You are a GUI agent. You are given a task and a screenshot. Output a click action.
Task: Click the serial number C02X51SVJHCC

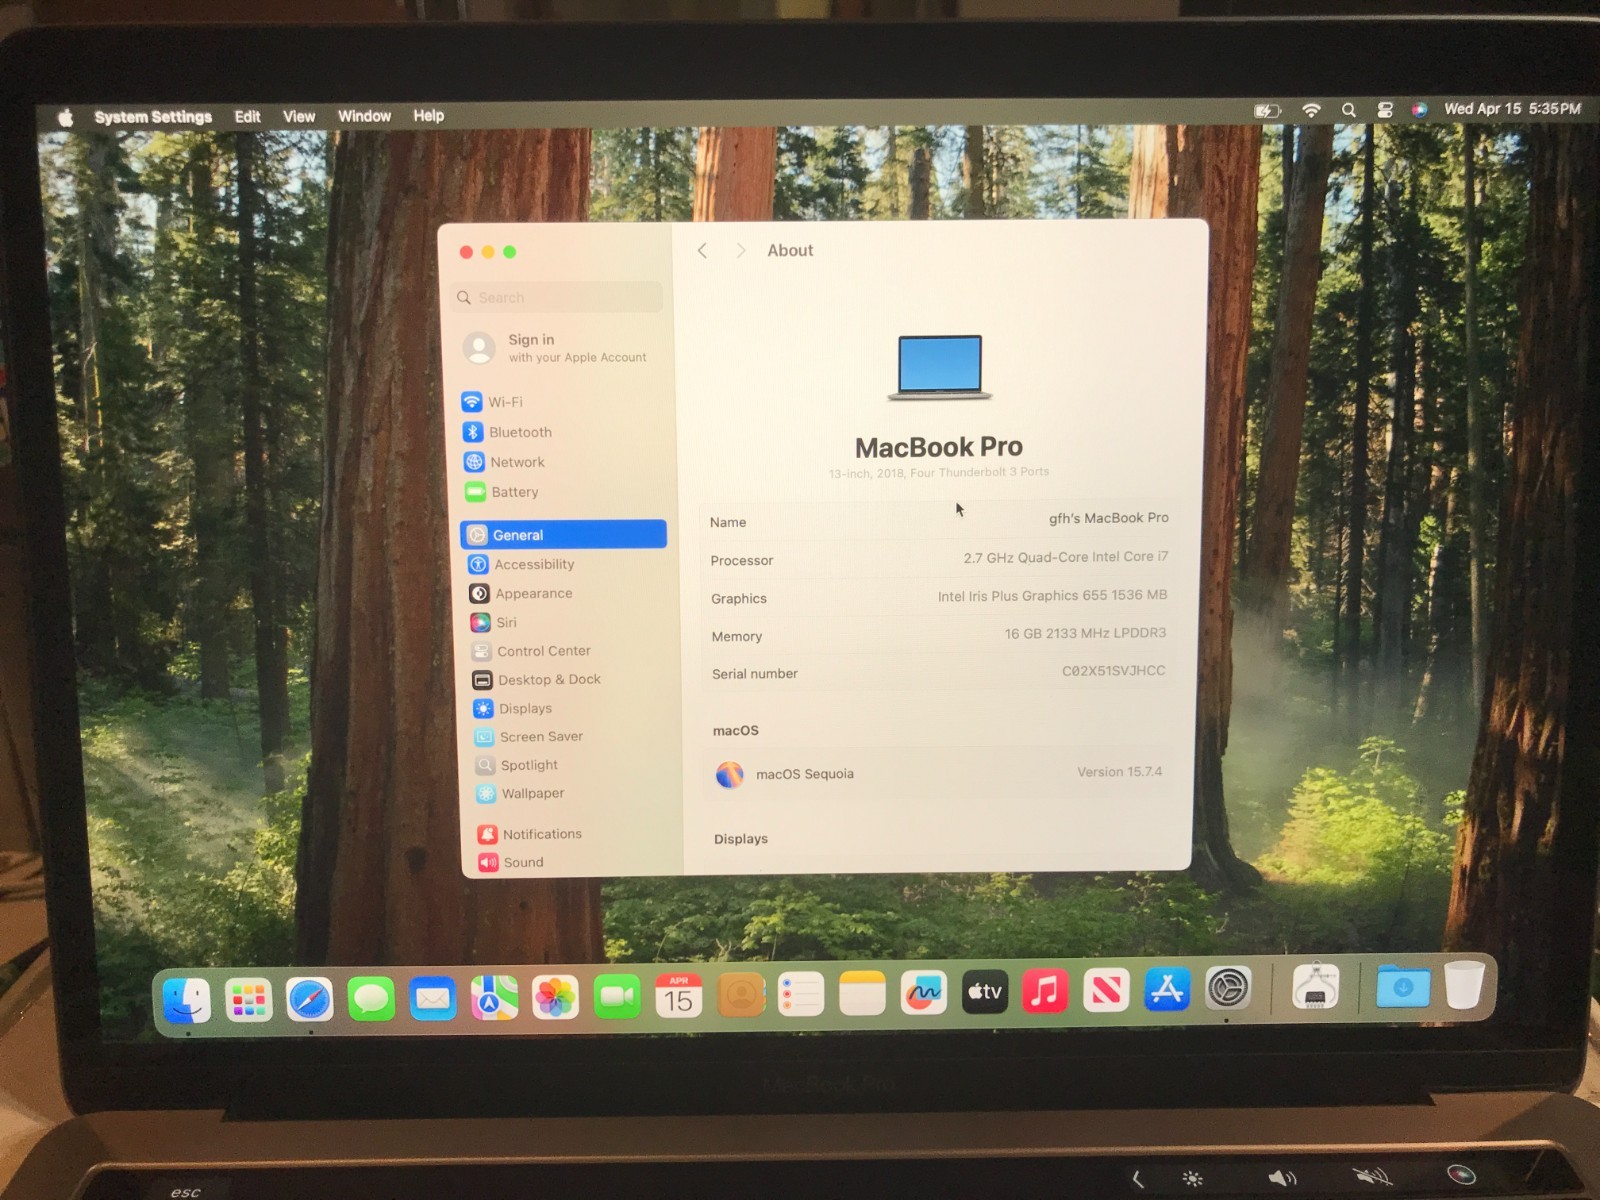(x=1113, y=671)
